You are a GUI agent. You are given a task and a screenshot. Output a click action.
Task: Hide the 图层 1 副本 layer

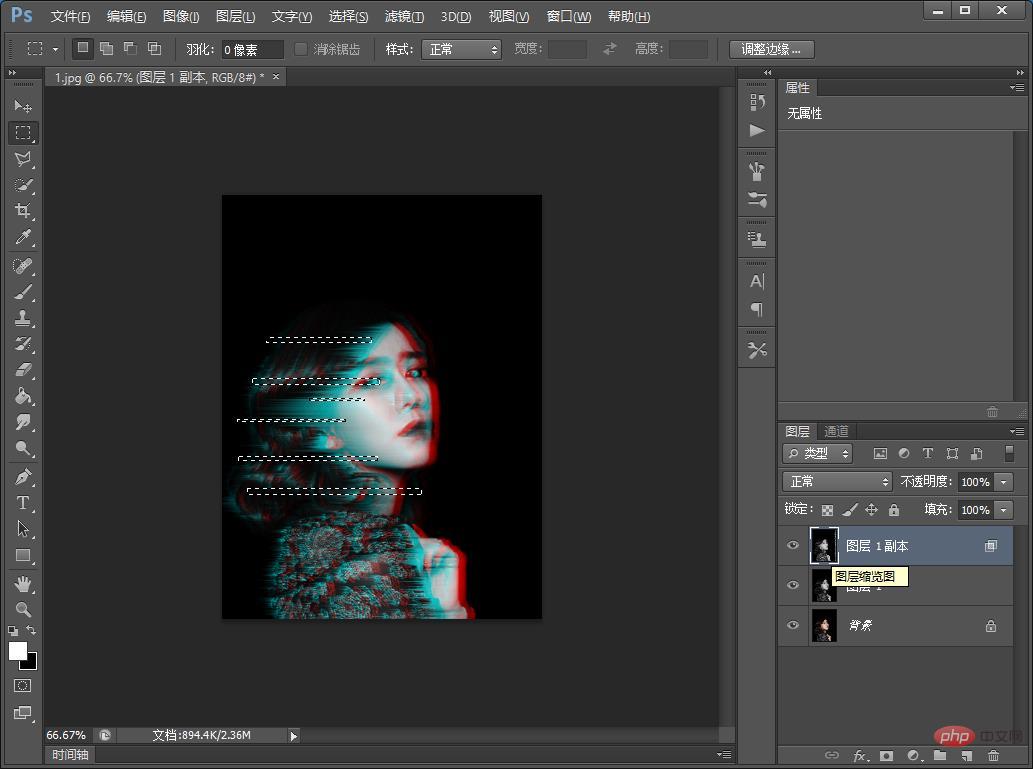[793, 546]
